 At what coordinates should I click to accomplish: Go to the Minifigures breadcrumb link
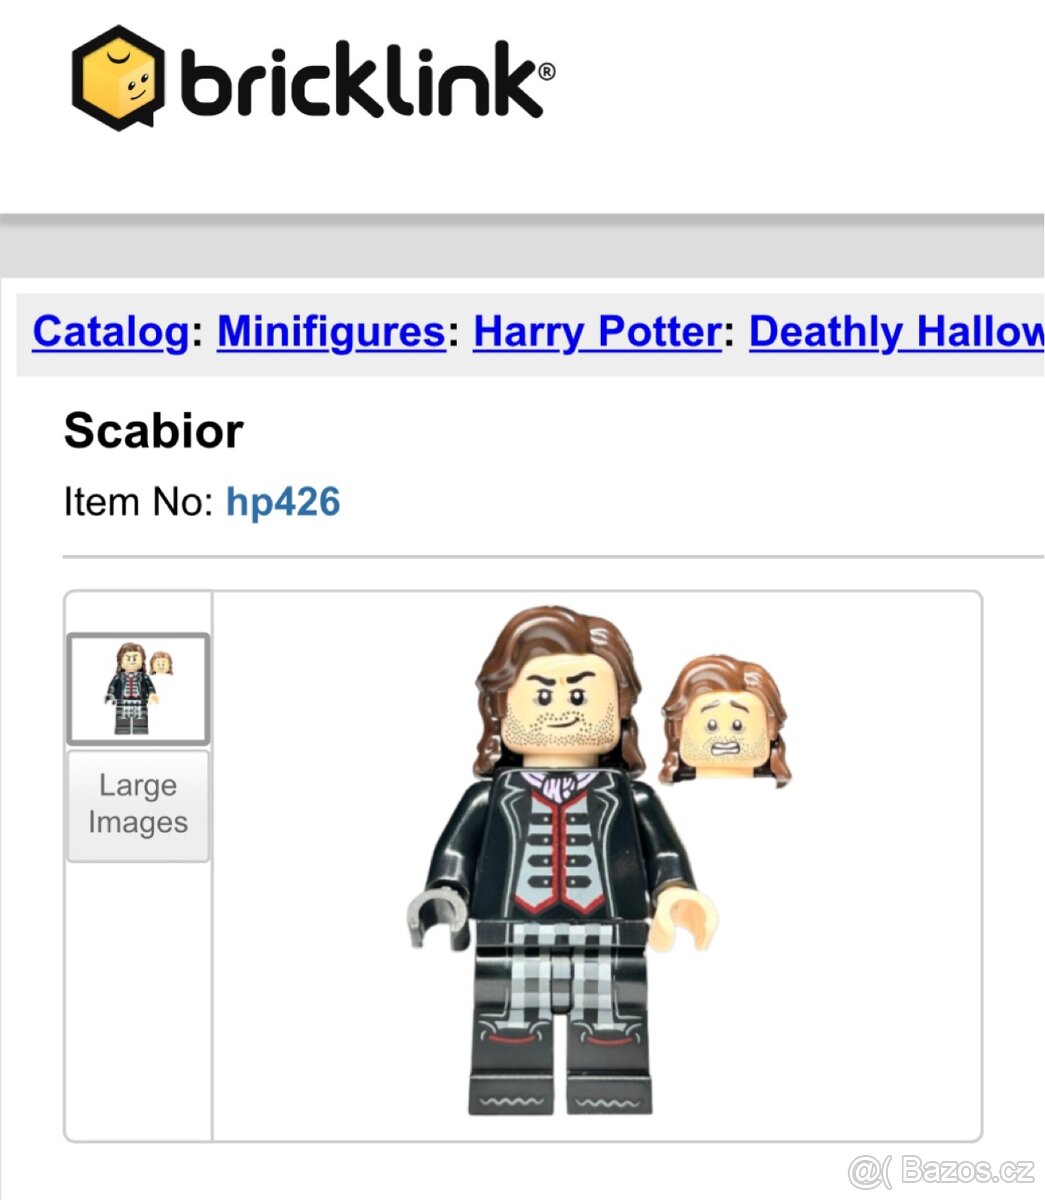[x=331, y=332]
